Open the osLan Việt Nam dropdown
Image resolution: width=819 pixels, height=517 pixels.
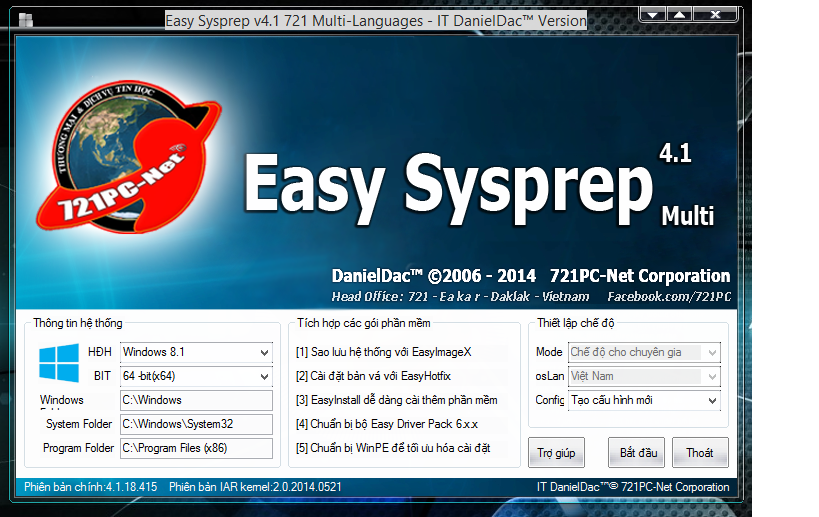644,377
